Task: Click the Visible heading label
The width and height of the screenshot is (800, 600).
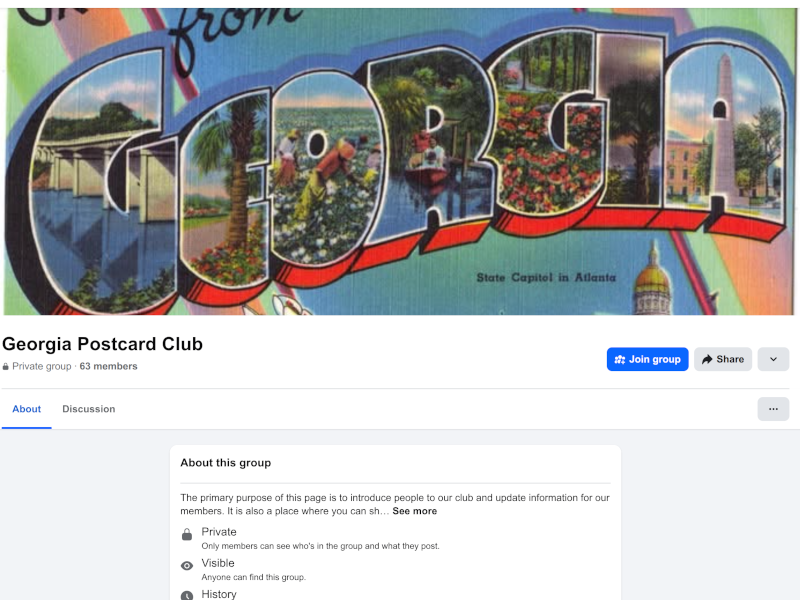Action: (x=218, y=563)
